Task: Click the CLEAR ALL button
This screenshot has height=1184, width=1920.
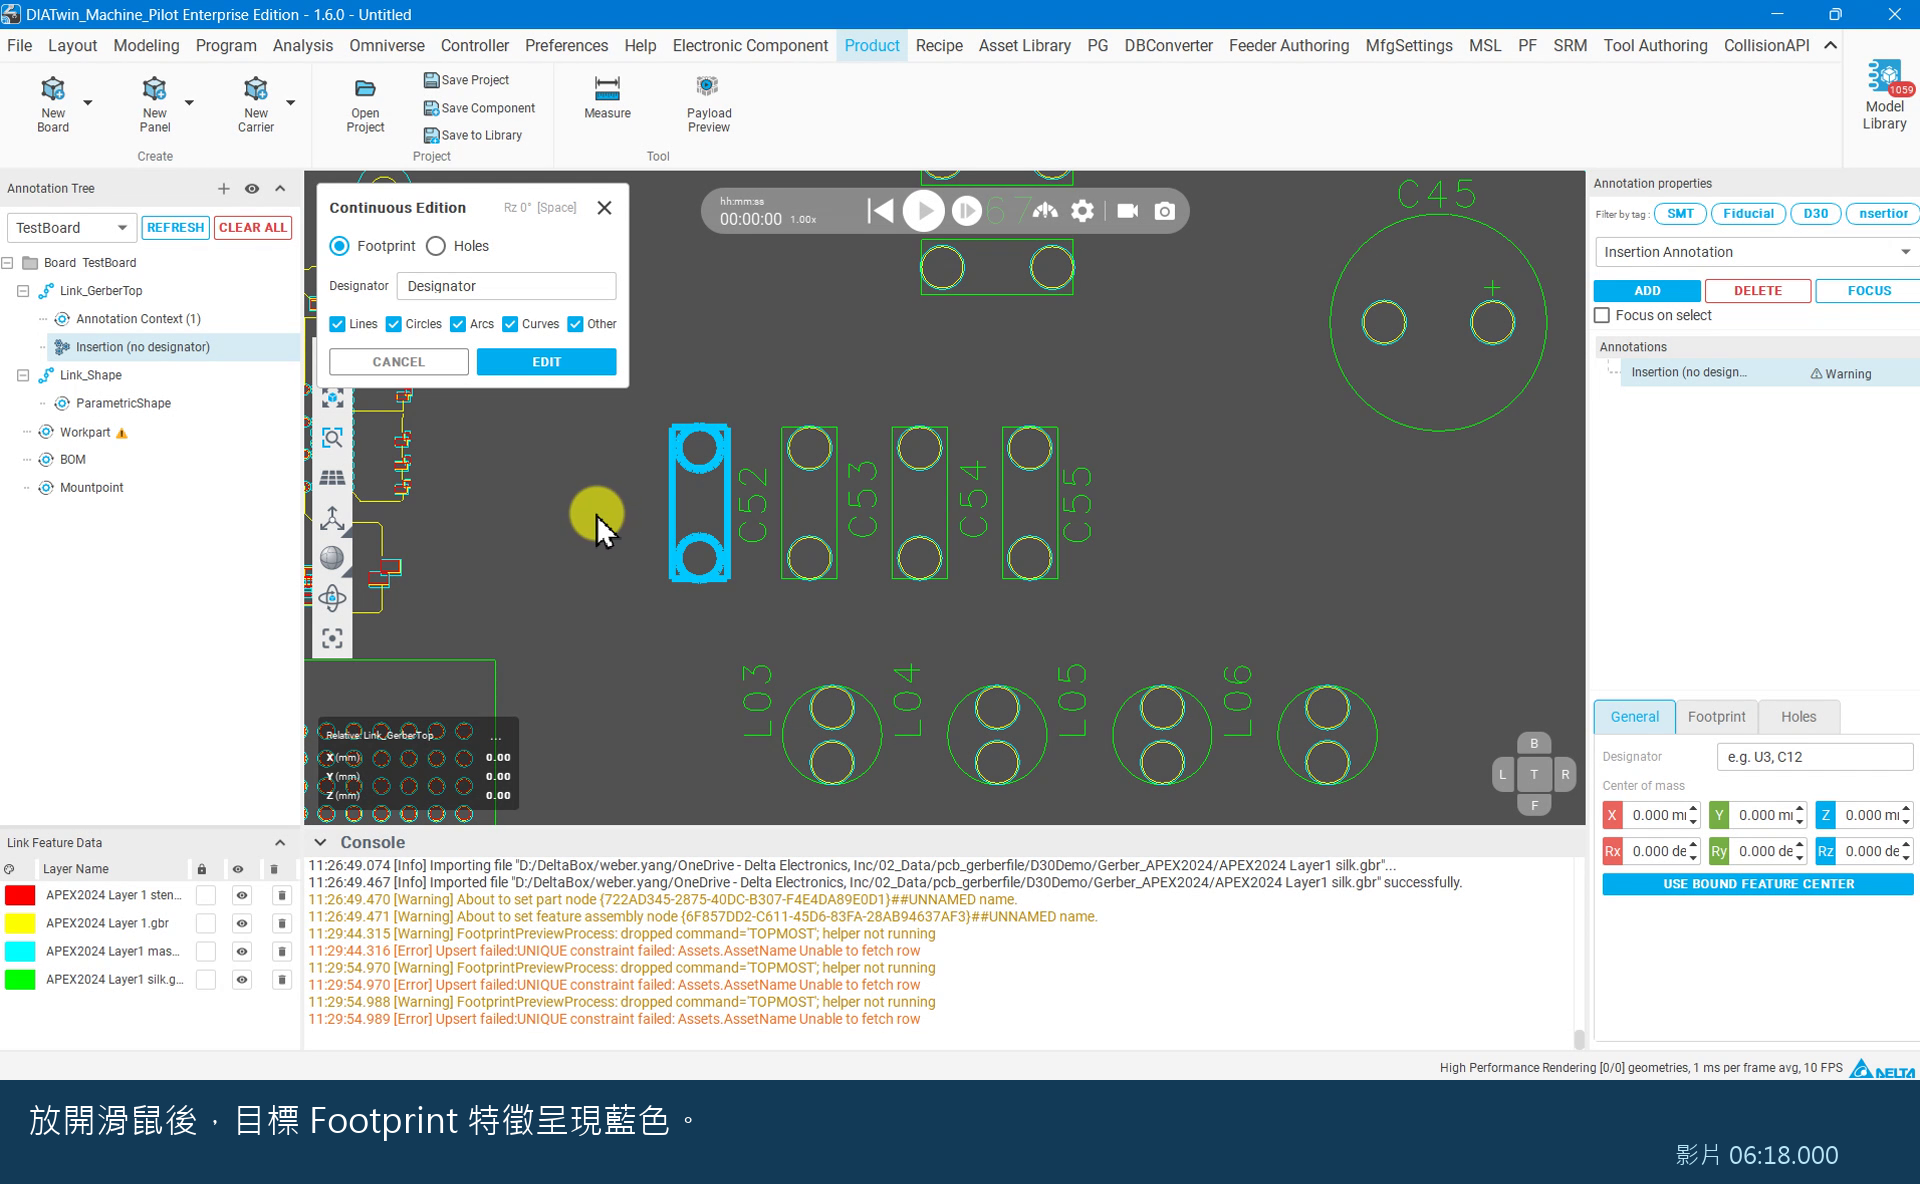Action: [x=253, y=228]
